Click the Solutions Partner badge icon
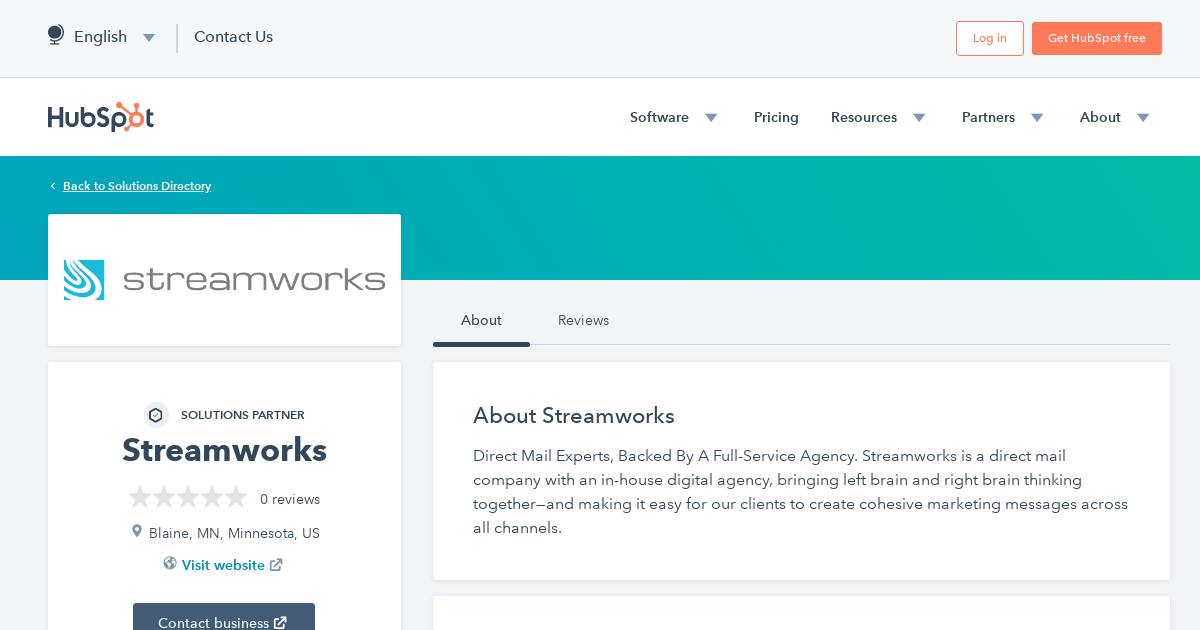The height and width of the screenshot is (630, 1200). tap(156, 415)
